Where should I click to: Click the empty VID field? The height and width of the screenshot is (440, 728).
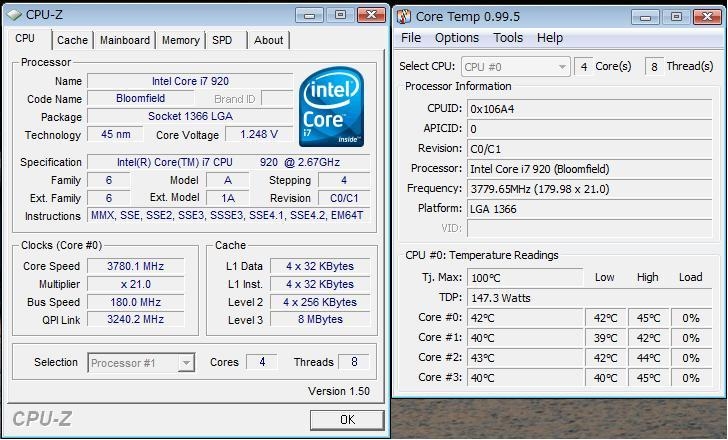pos(590,229)
